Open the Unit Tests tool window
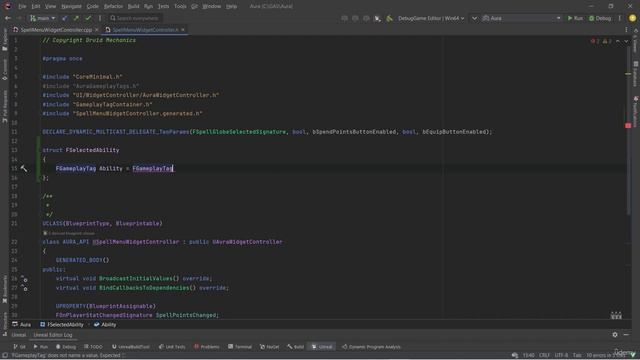The height and width of the screenshot is (360, 640). 172,347
